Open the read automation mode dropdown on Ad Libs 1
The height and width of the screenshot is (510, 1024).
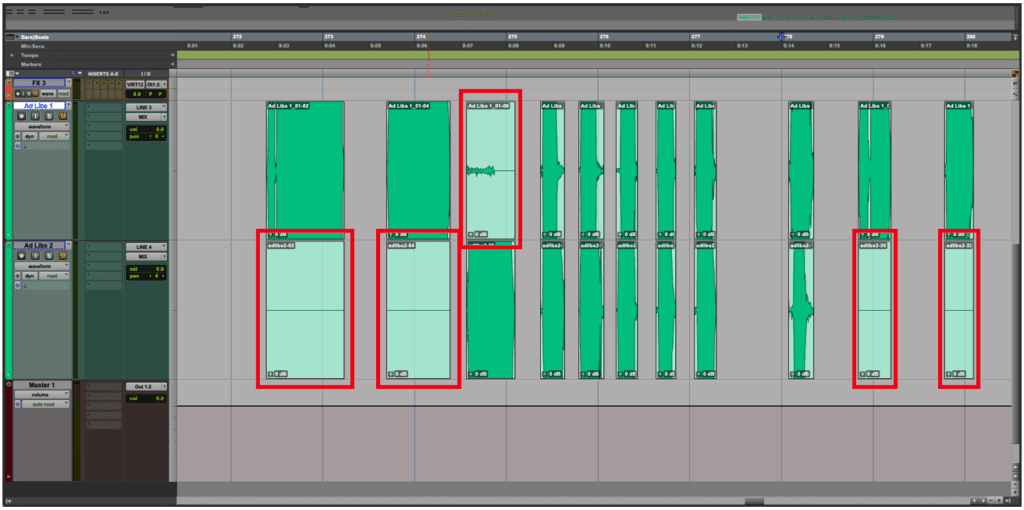pos(54,136)
